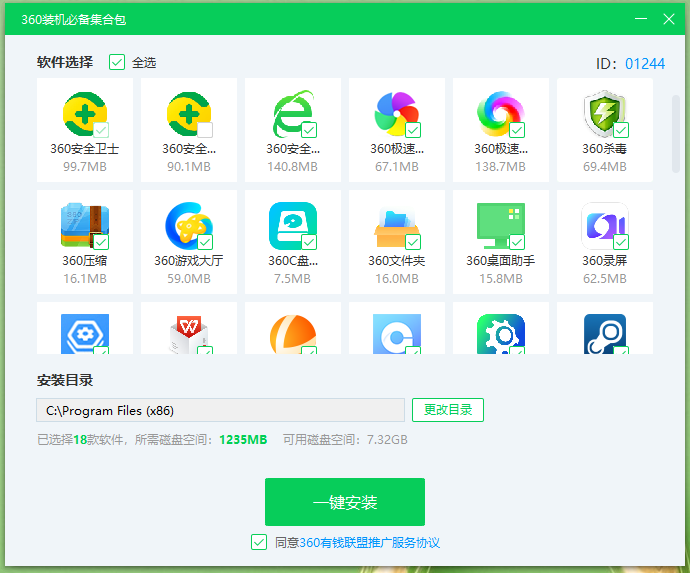The height and width of the screenshot is (573, 690).
Task: Click the 360文件夹 name label
Action: pos(396,261)
